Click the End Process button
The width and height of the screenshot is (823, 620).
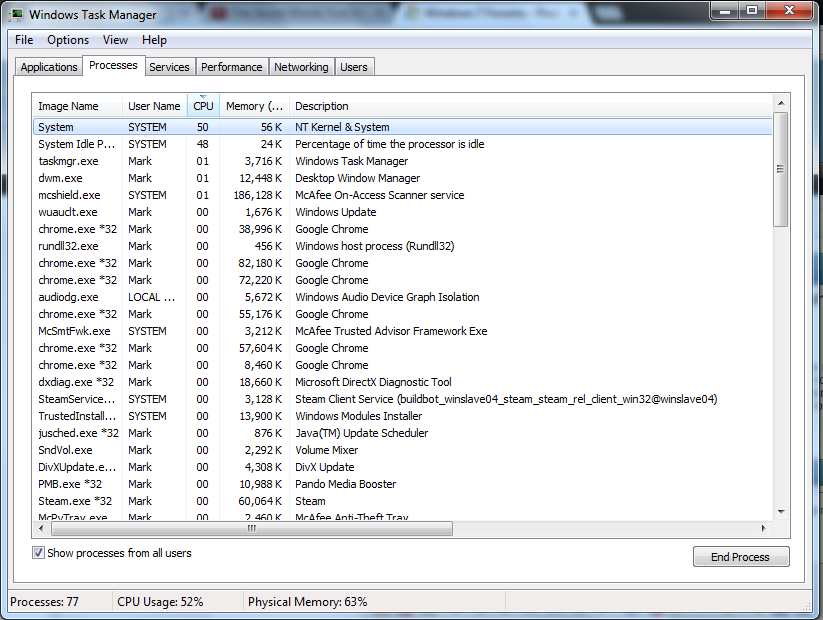(741, 557)
